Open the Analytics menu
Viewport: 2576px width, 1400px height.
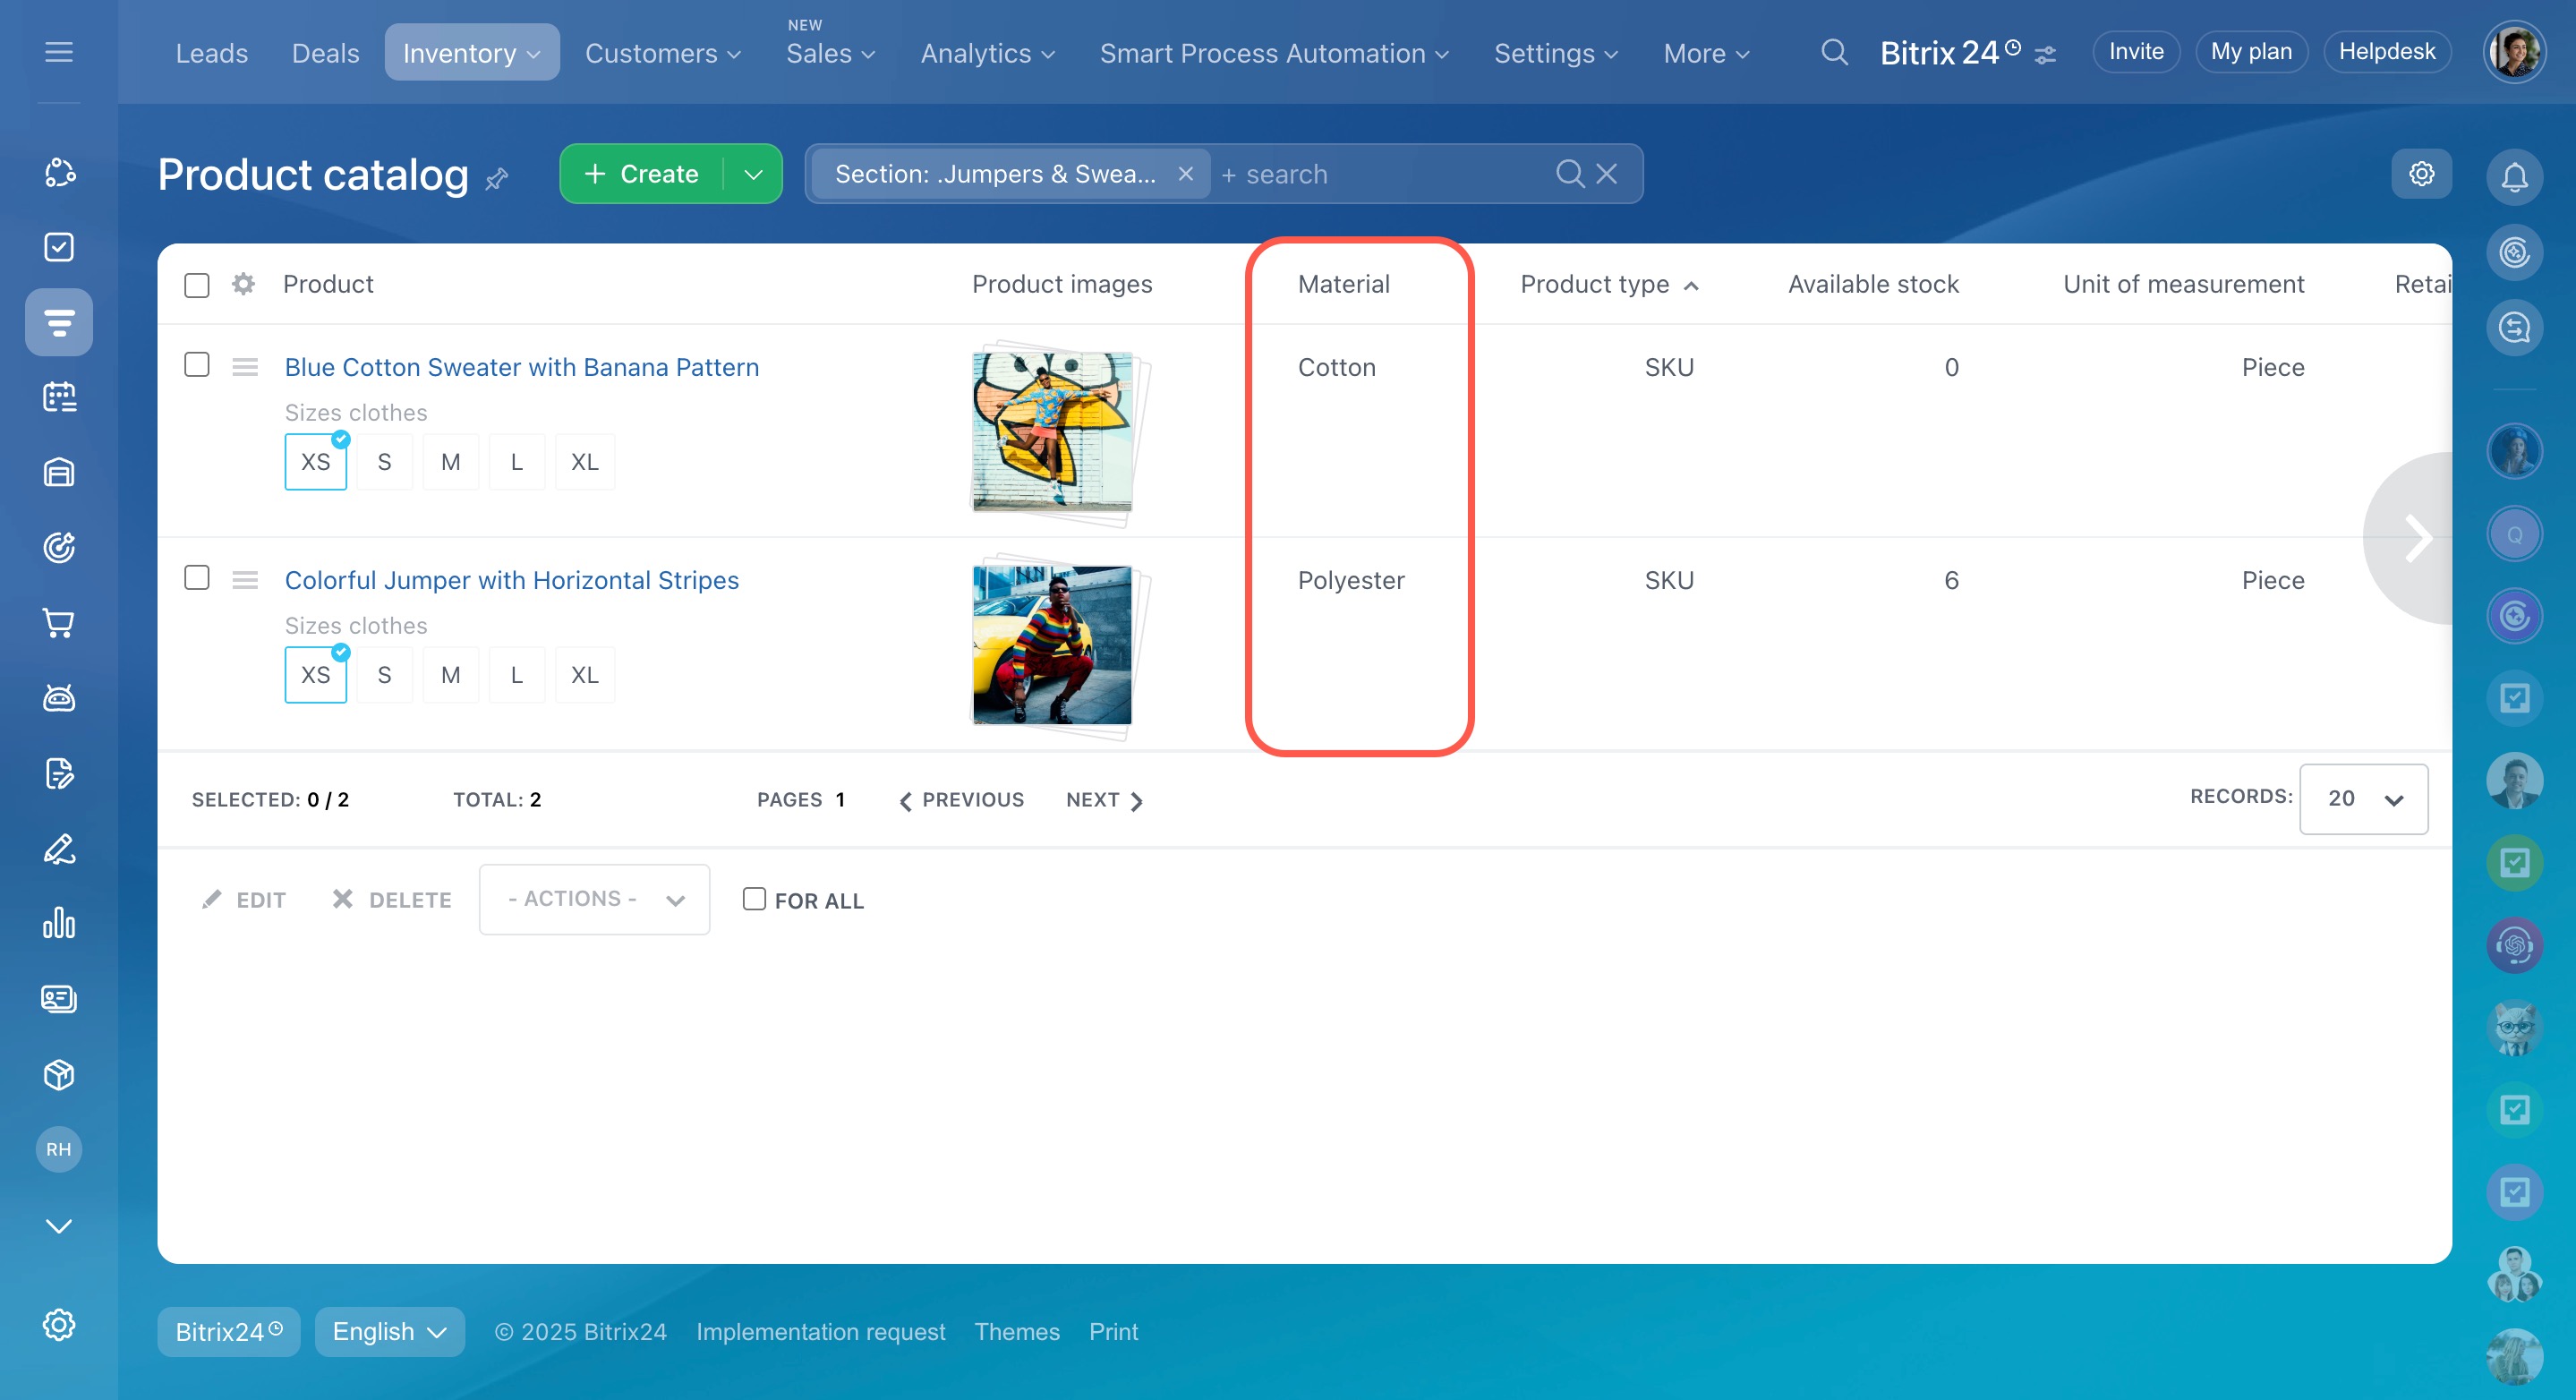986,53
